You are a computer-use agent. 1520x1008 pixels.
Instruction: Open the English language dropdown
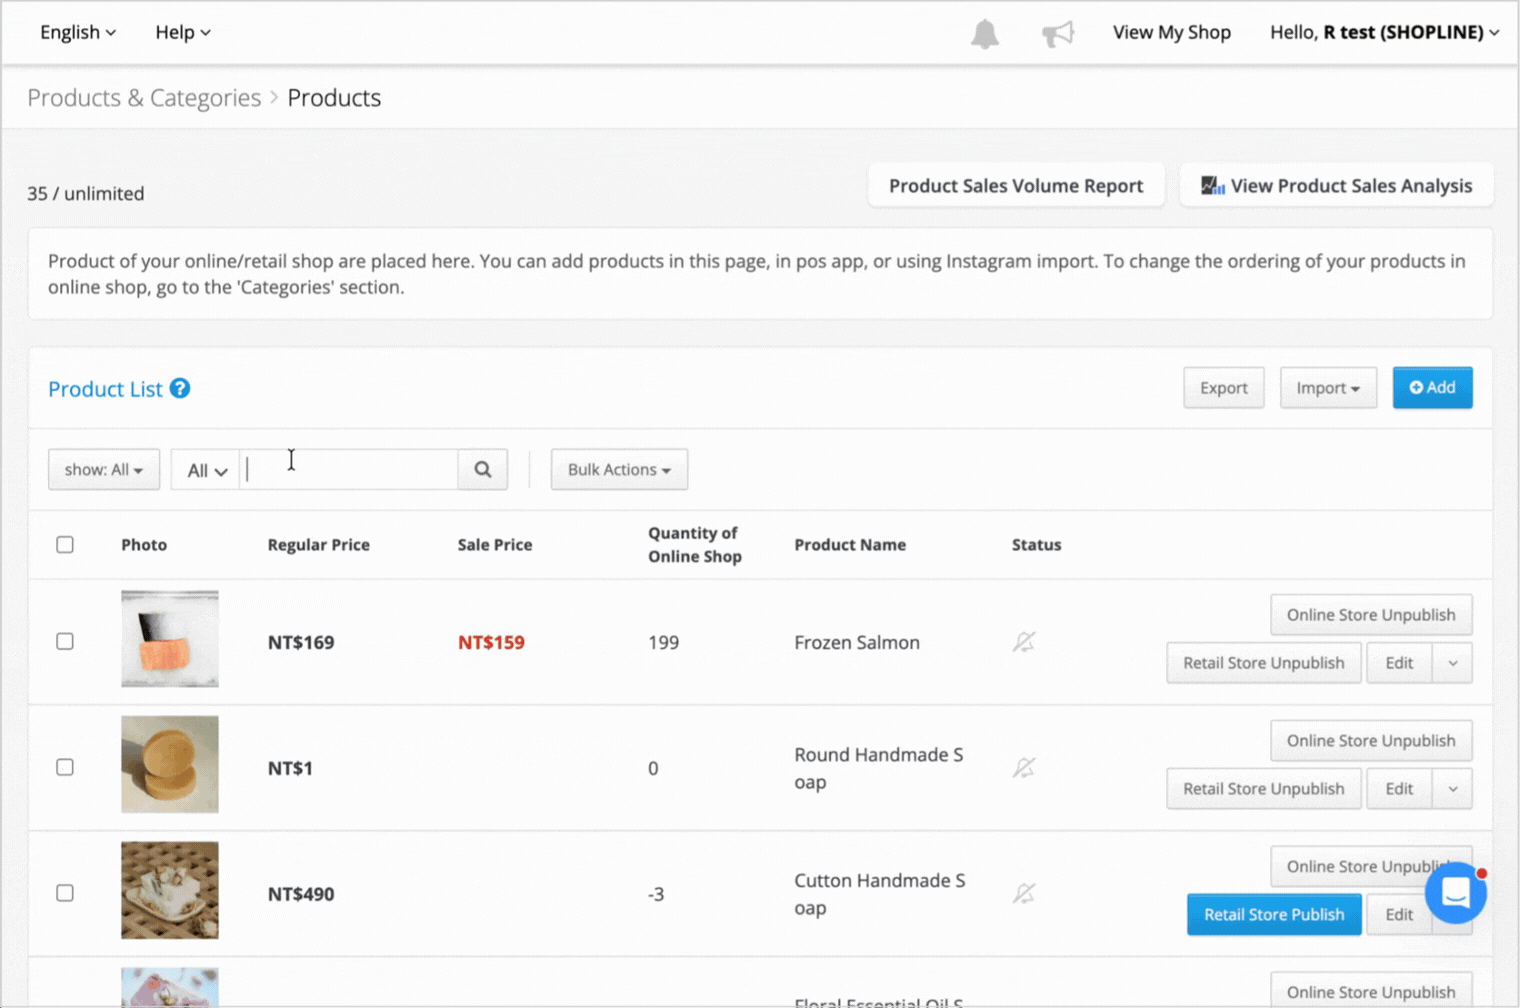(78, 32)
